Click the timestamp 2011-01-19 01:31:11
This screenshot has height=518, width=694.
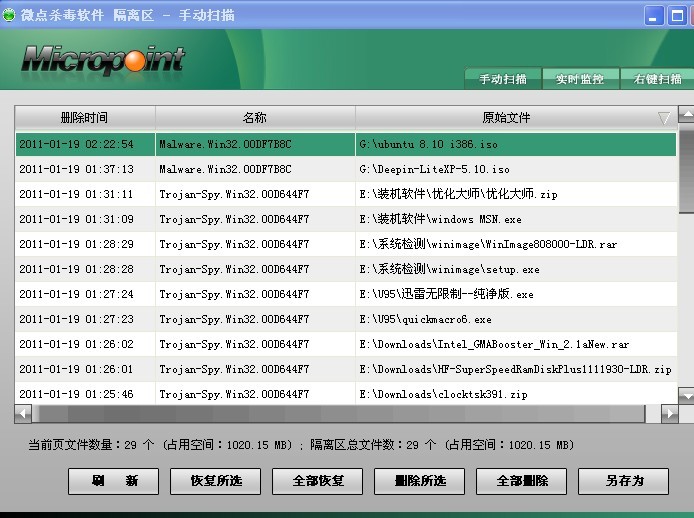click(76, 194)
